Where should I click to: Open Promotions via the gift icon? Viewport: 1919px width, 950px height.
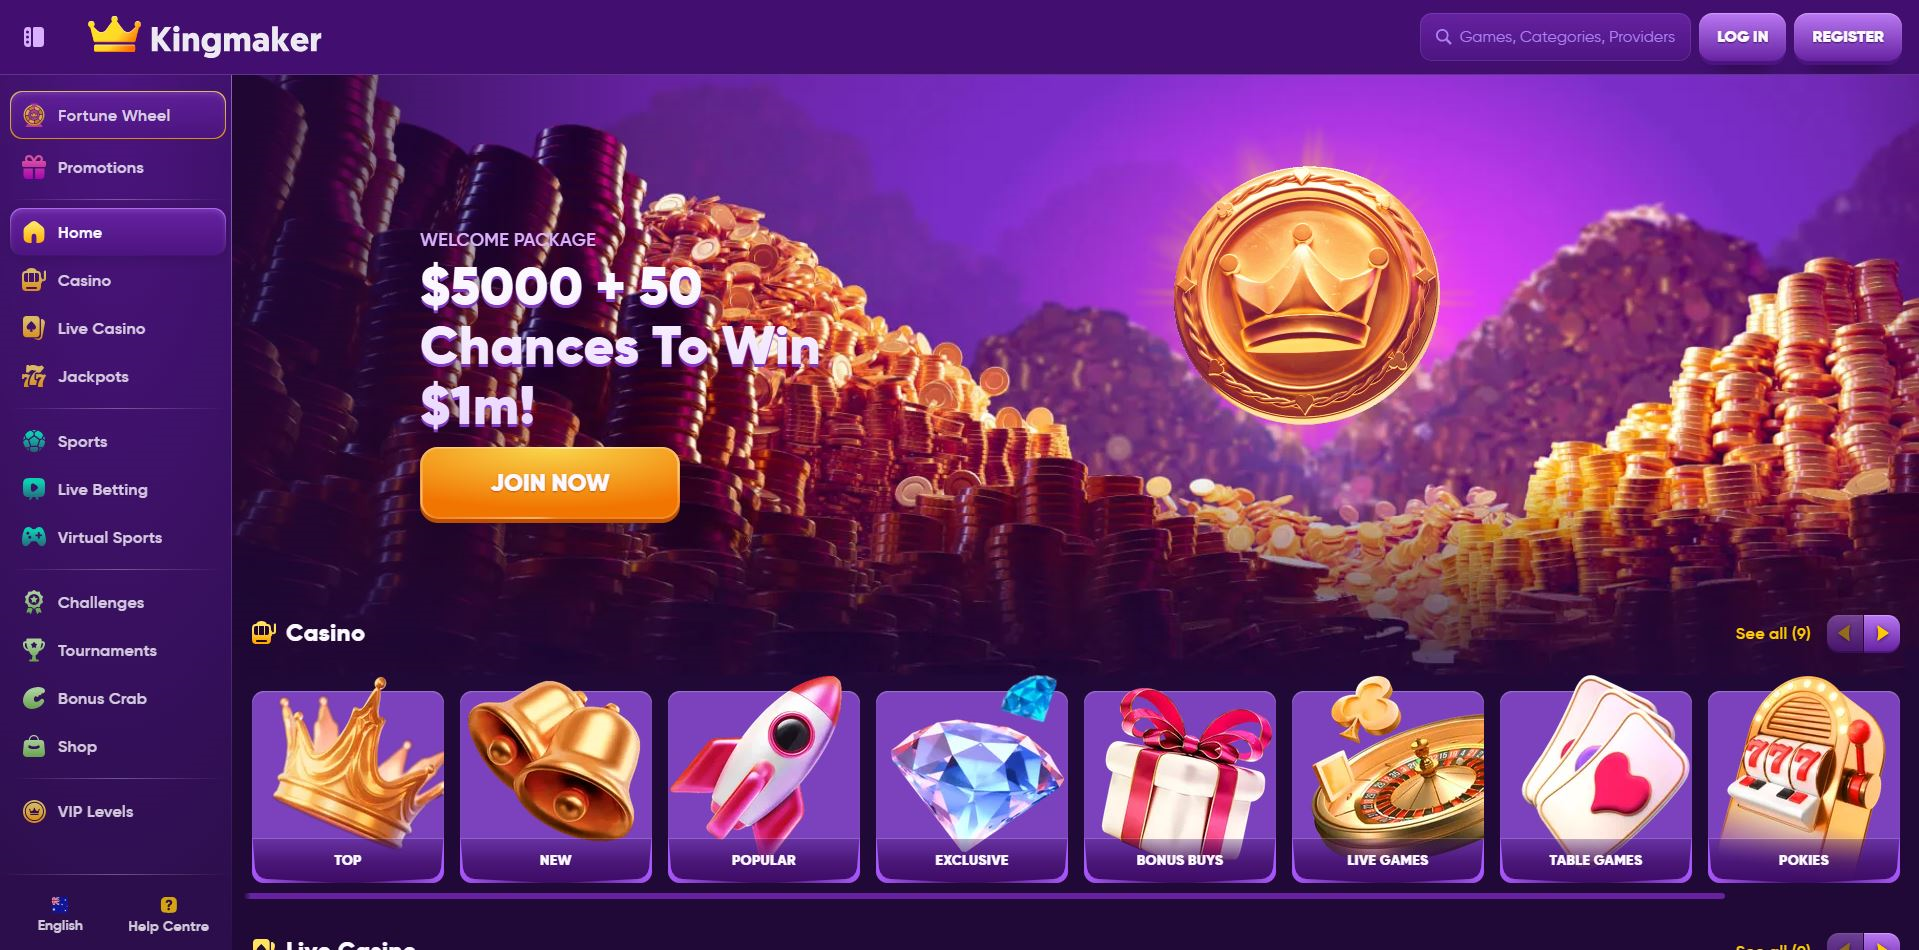coord(118,167)
